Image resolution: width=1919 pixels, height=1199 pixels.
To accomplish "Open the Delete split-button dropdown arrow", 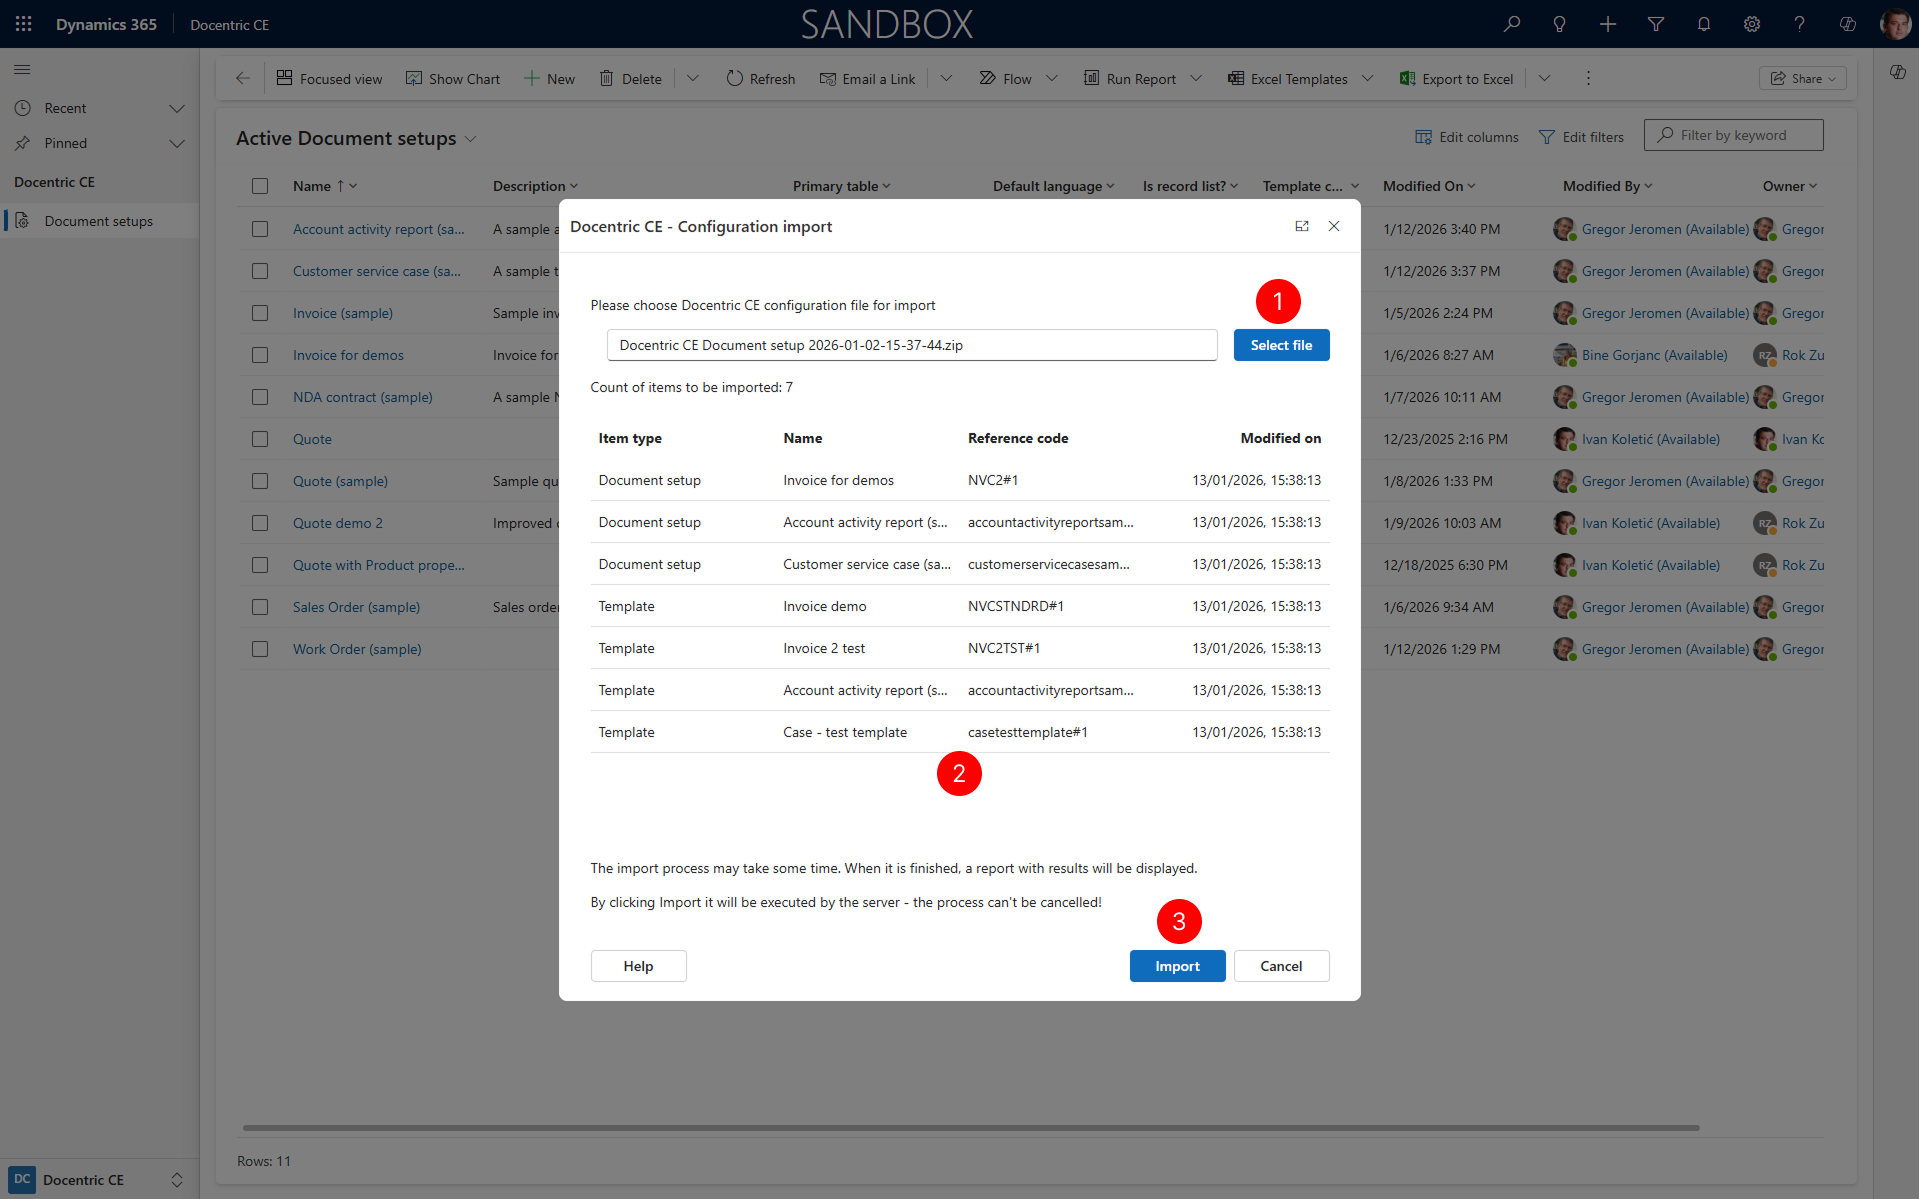I will [692, 78].
